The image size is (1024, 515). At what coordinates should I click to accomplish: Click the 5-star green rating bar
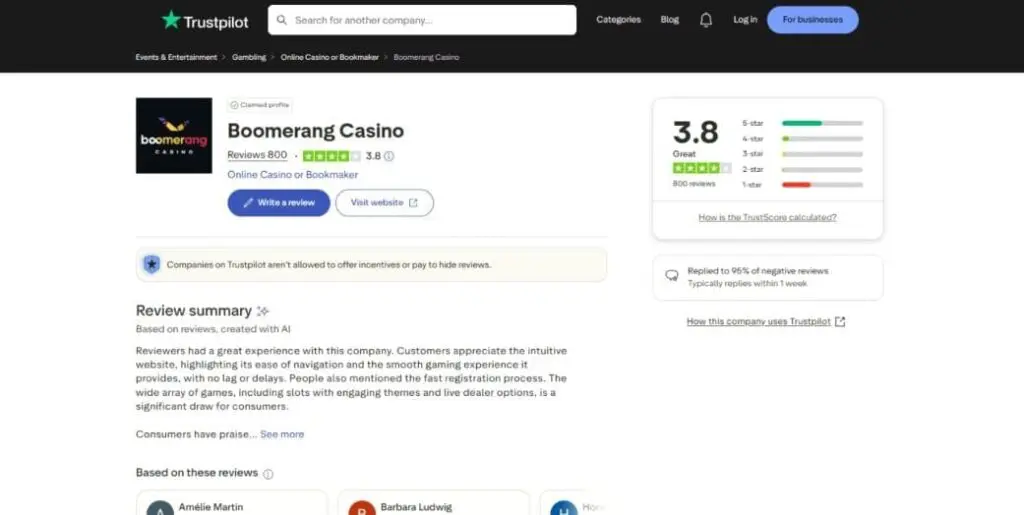[x=822, y=123]
